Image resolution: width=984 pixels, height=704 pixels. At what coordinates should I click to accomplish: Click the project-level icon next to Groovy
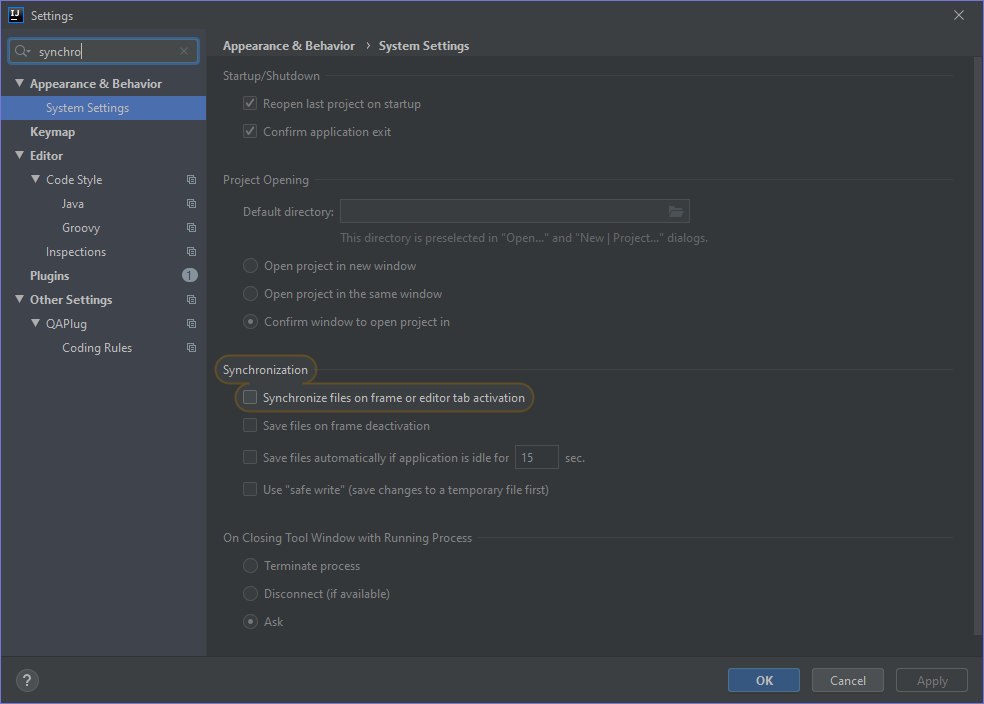pyautogui.click(x=191, y=228)
